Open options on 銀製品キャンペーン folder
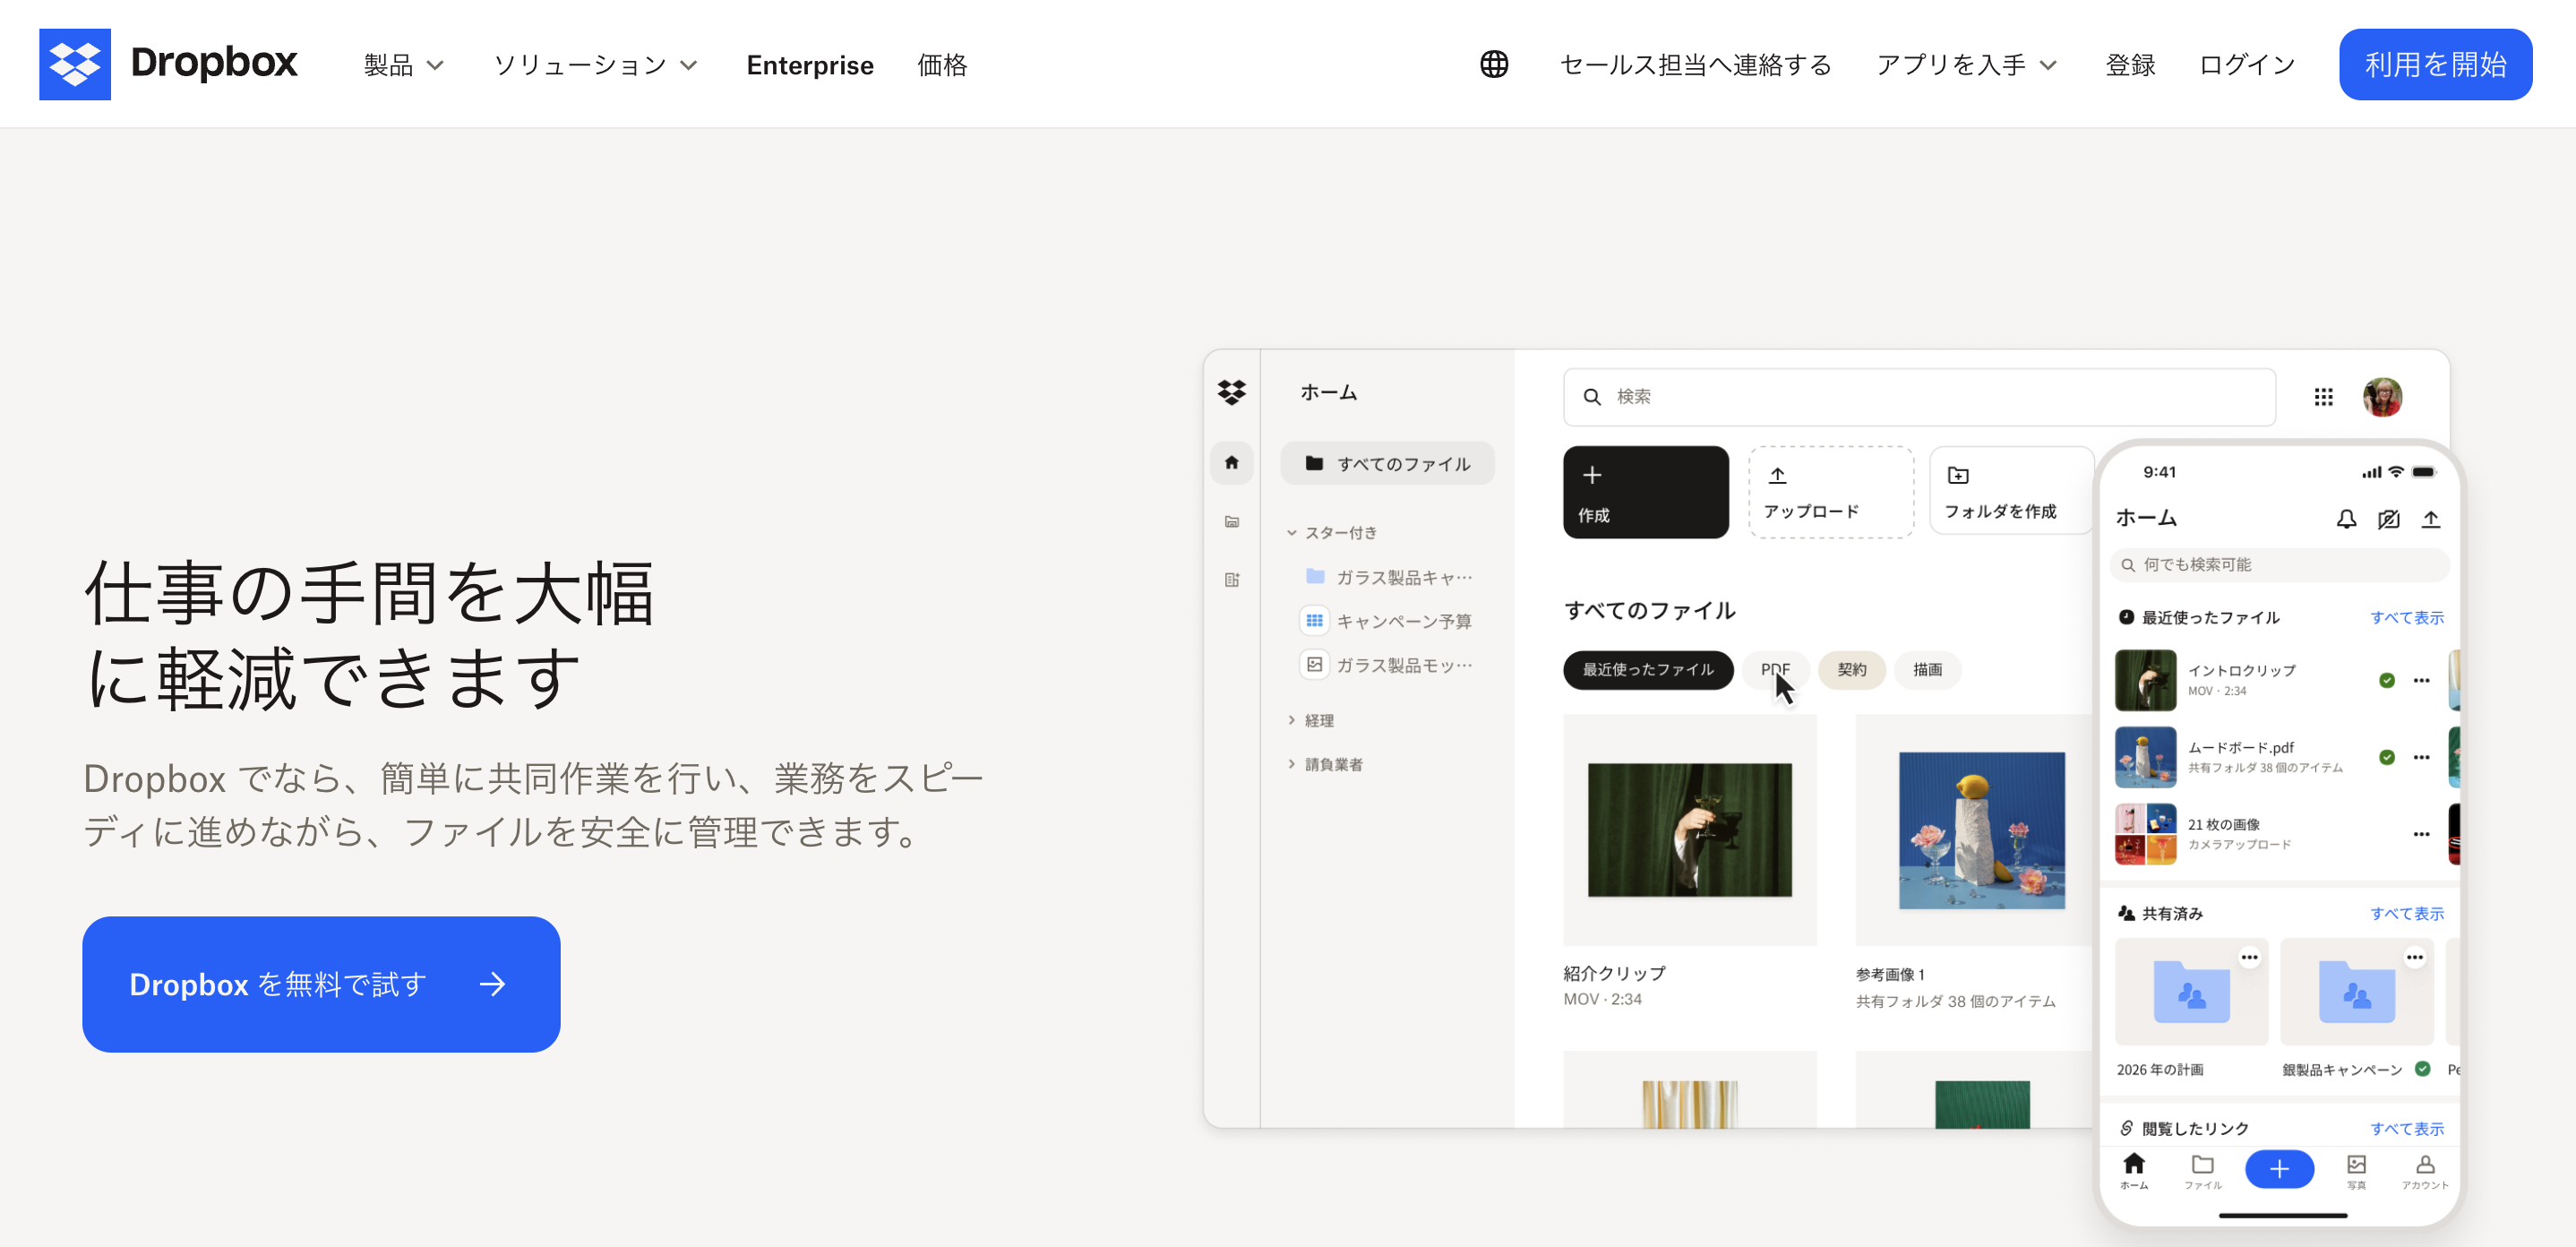Viewport: 2576px width, 1247px height. point(2414,957)
